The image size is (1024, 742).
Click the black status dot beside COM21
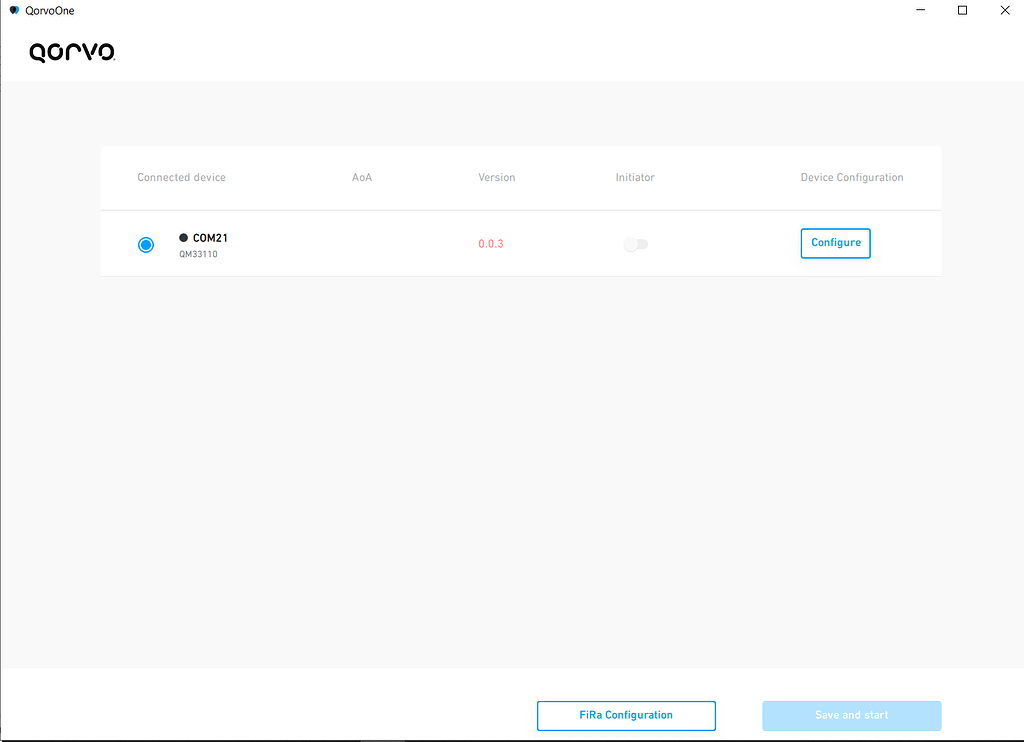click(x=183, y=238)
